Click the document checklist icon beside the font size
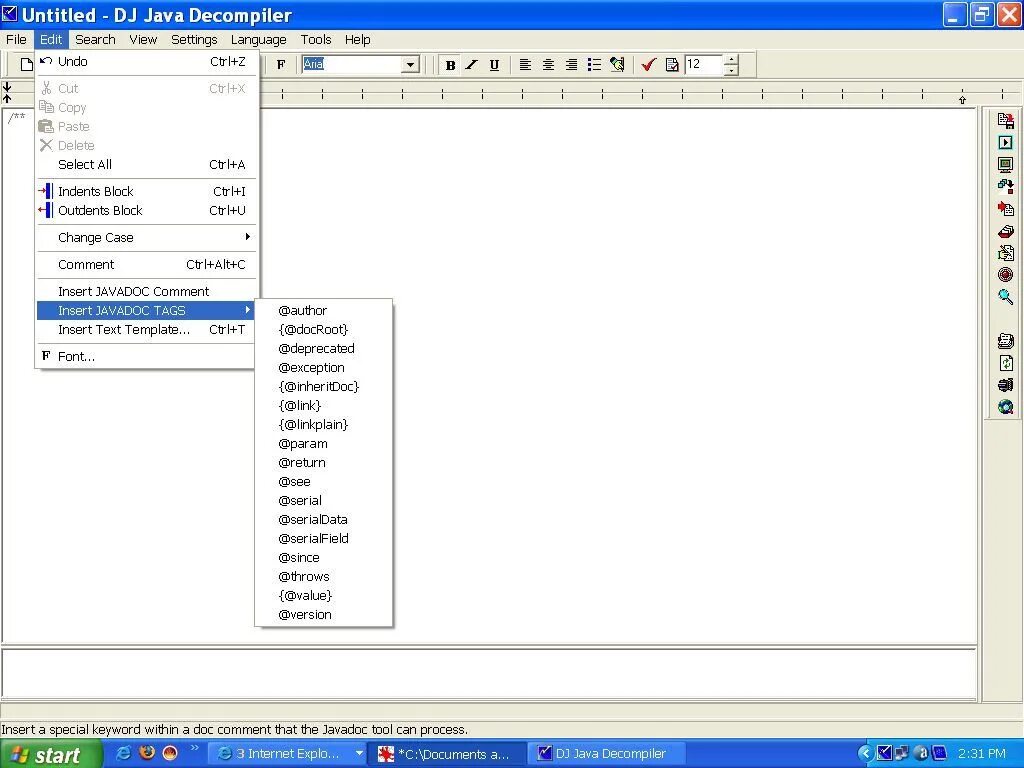 [x=672, y=65]
